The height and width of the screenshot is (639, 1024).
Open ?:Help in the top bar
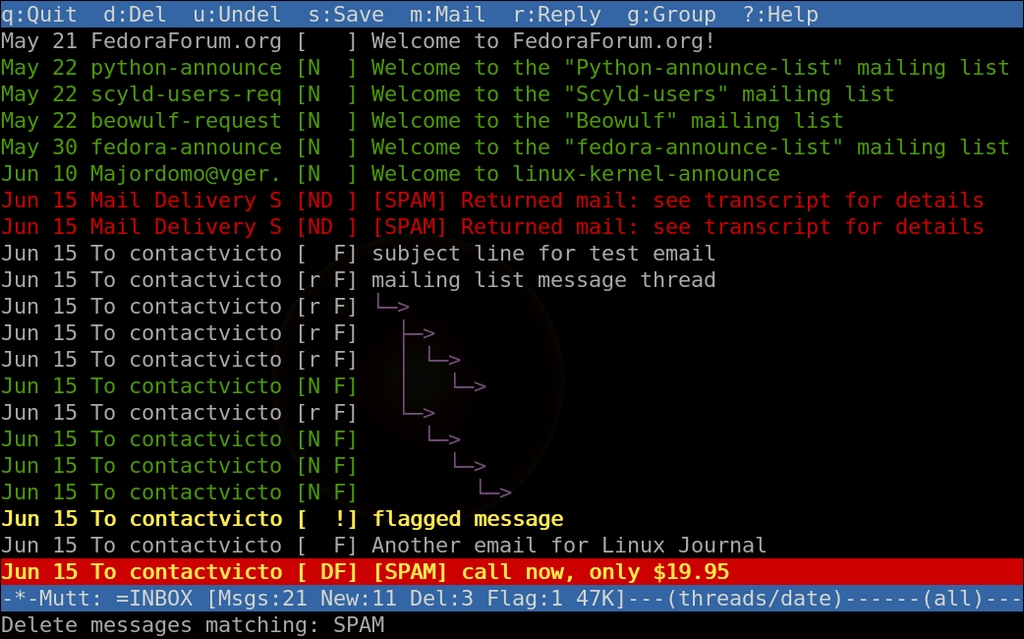pos(780,14)
